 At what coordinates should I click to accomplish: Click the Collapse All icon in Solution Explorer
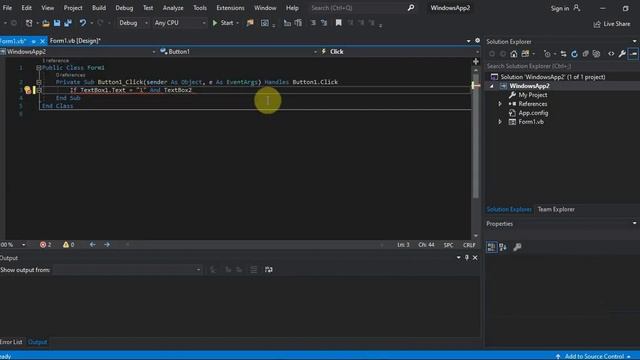pos(585,54)
